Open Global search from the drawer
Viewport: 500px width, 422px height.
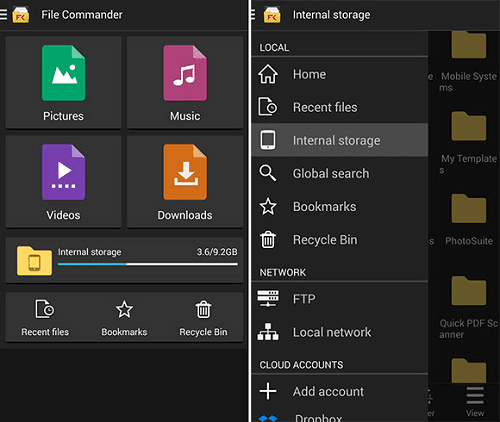pos(340,173)
